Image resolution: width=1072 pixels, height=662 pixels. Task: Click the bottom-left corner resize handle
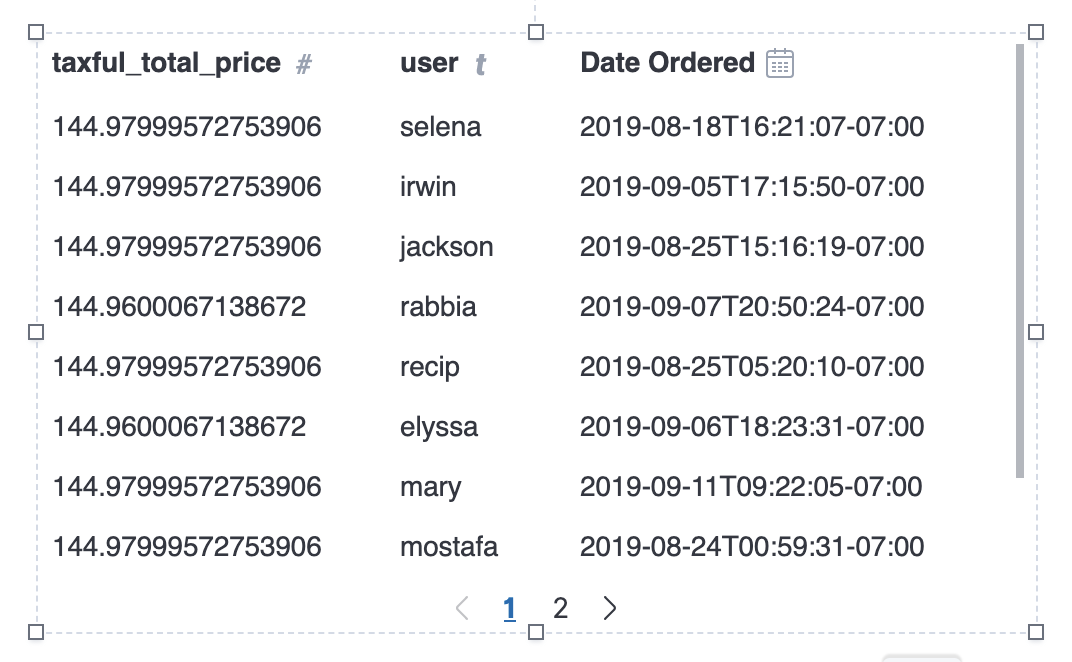tap(37, 632)
